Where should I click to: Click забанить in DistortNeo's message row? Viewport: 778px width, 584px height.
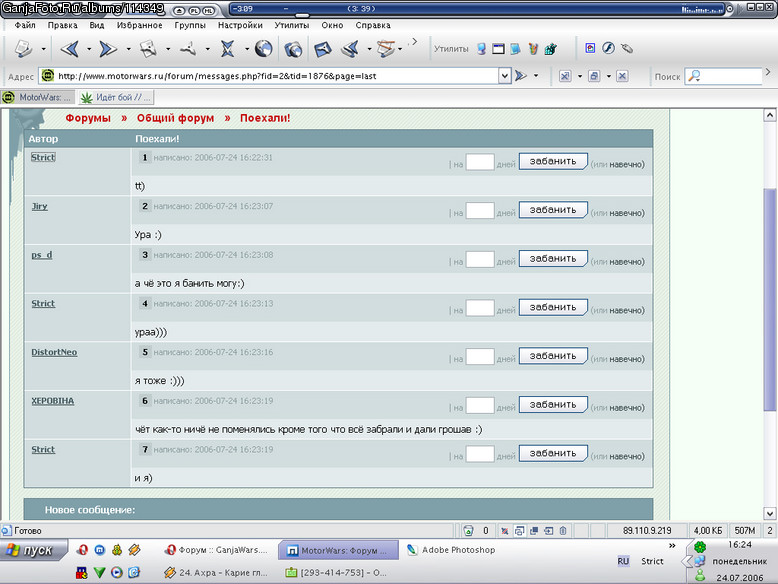[x=553, y=356]
